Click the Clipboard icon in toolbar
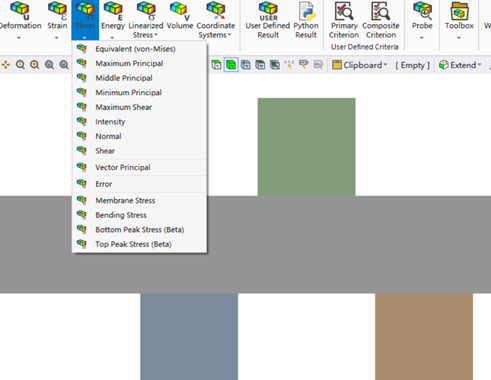Image resolution: width=491 pixels, height=380 pixels. [x=337, y=65]
